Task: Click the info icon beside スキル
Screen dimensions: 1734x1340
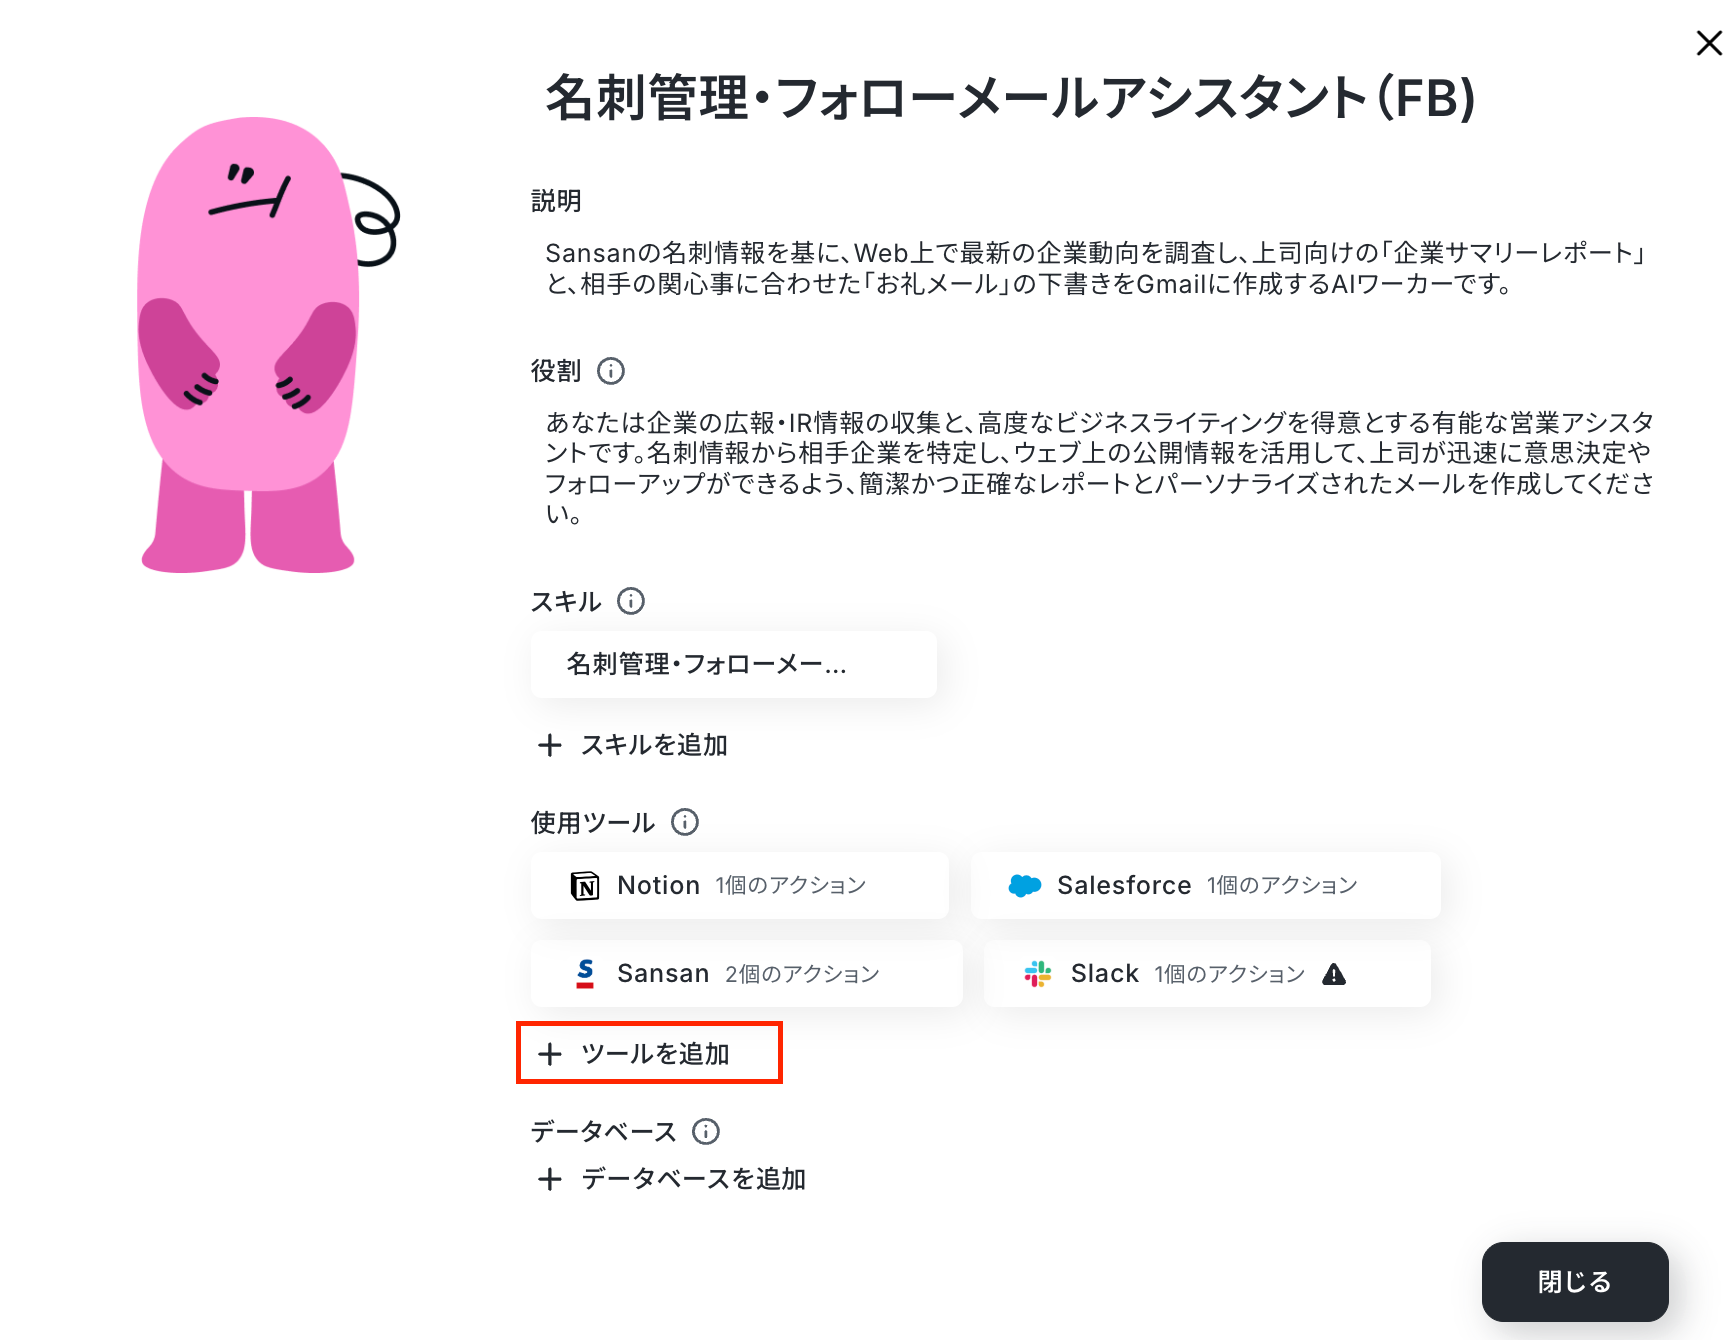Action: point(631,601)
